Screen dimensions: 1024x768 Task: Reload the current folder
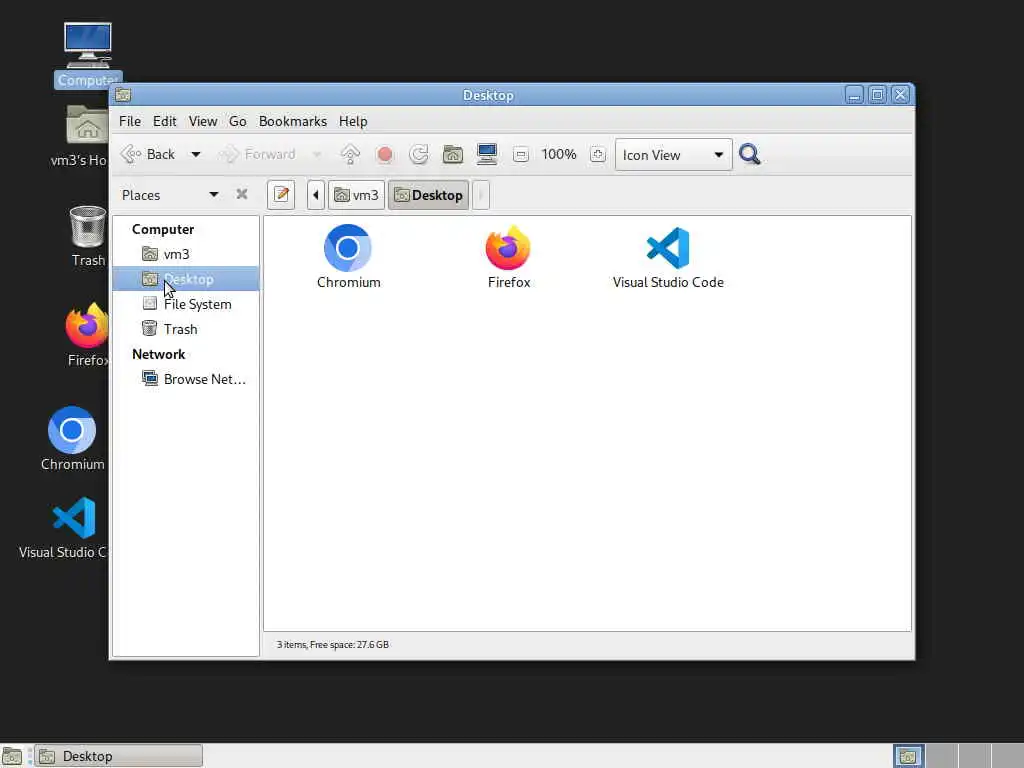(x=419, y=154)
